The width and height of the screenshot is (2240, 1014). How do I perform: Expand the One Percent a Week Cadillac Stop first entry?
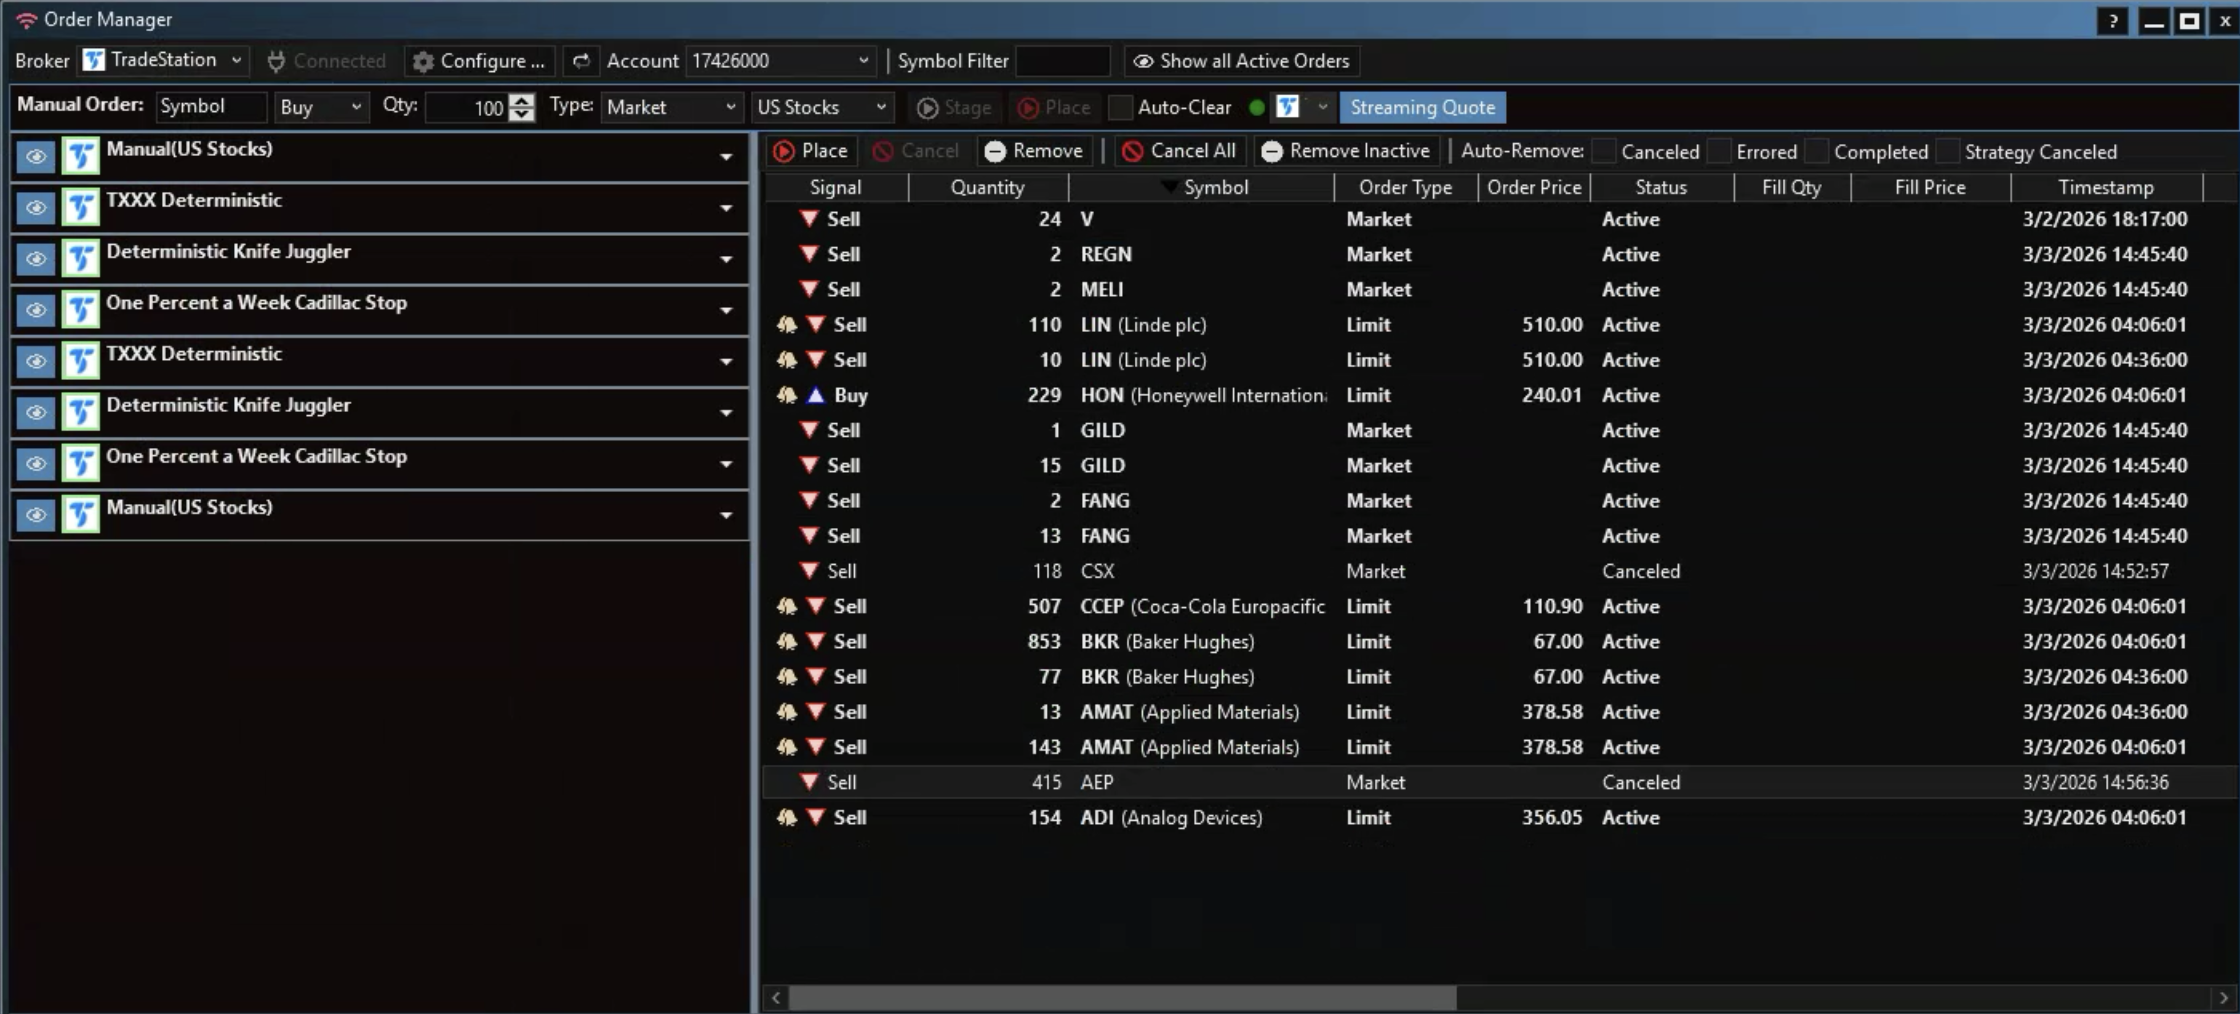pos(726,310)
